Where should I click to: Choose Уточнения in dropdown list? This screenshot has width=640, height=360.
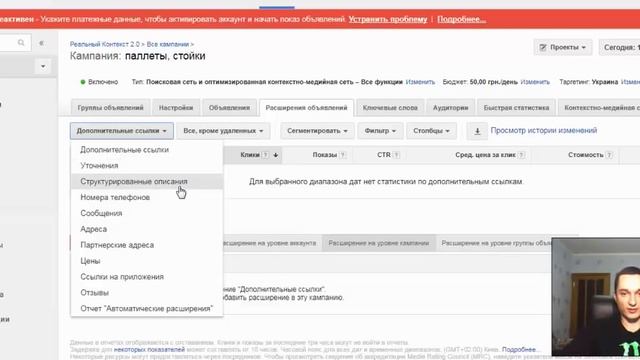tap(147, 166)
